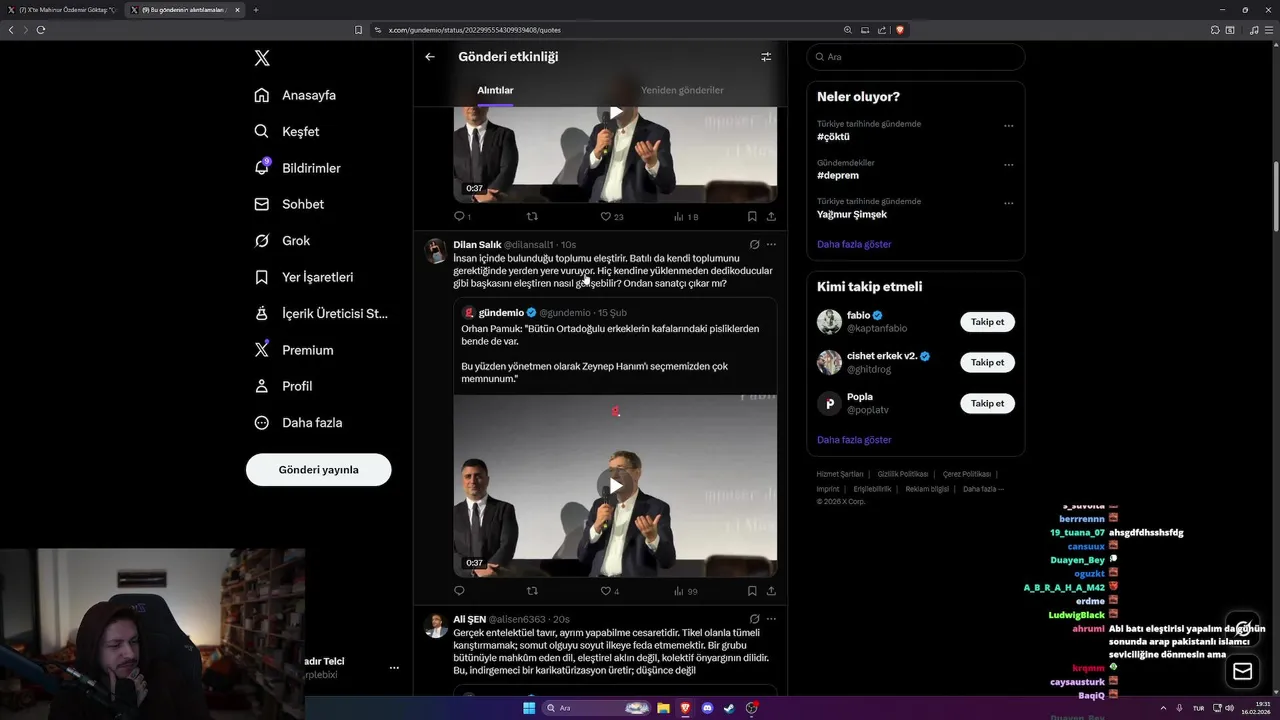
Task: Open a new browser tab
Action: tap(255, 10)
